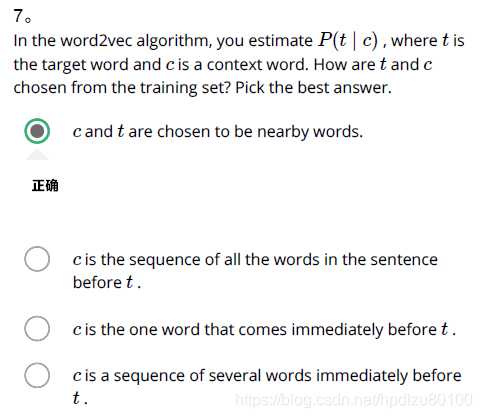Select the radio for 'chosen to be nearby words'

tap(37, 131)
